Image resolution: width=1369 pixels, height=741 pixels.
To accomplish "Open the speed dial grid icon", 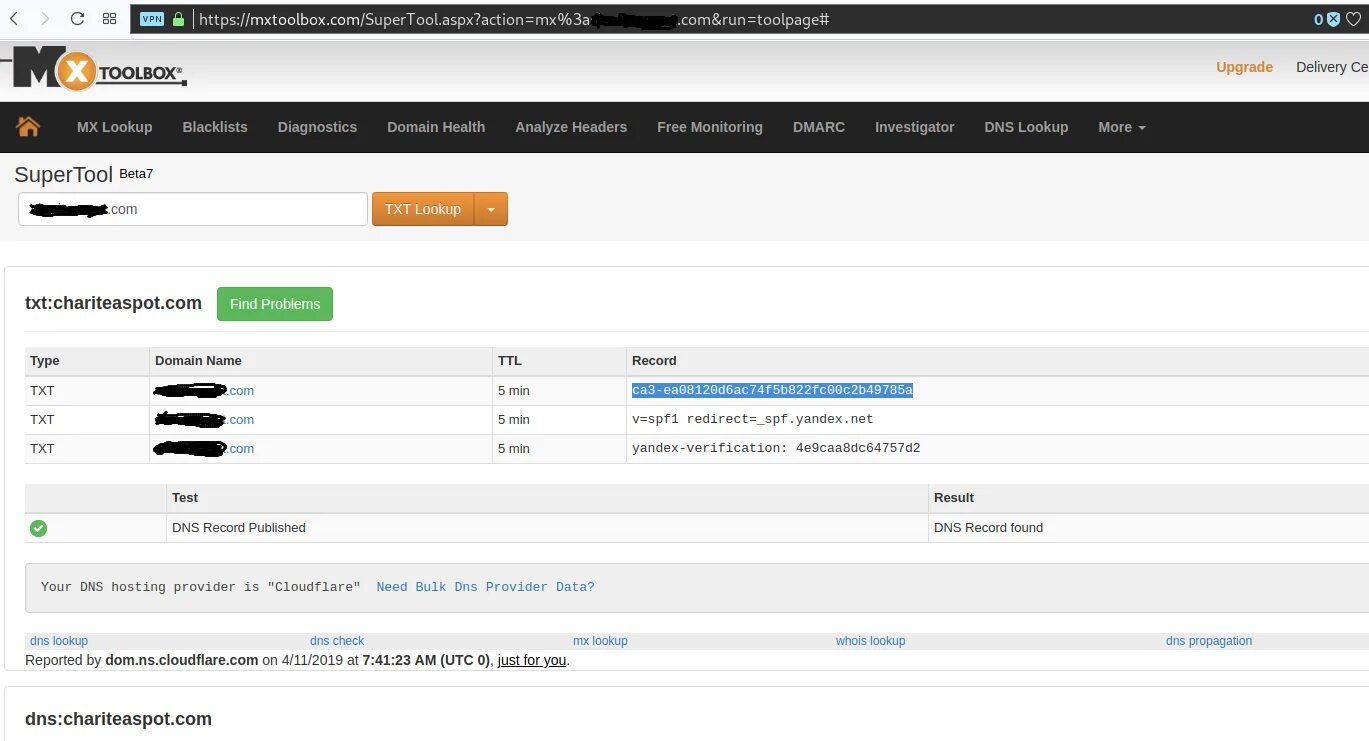I will (x=110, y=18).
